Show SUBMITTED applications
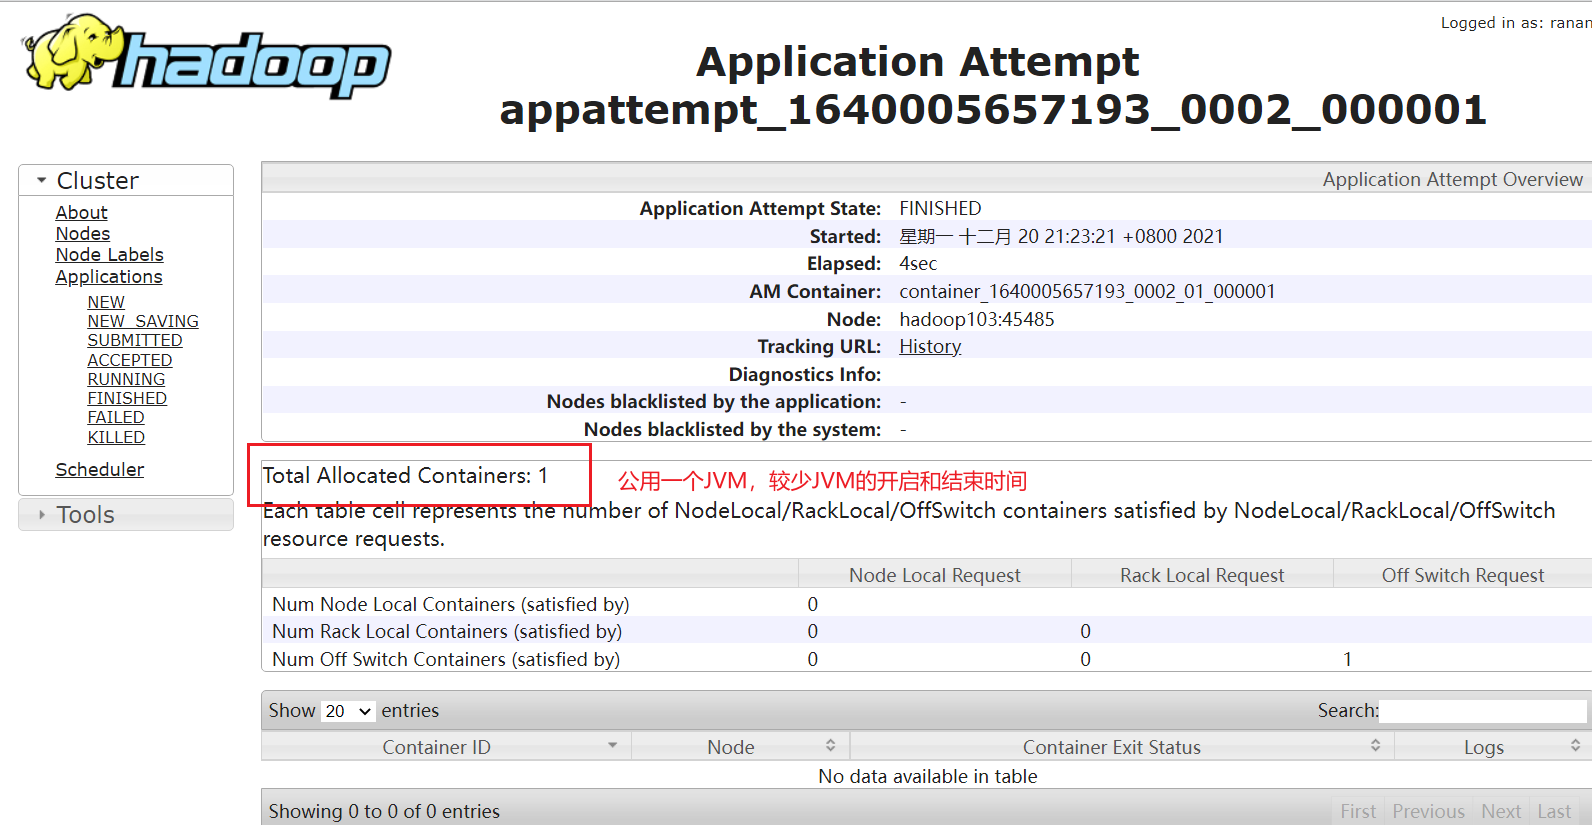 click(135, 340)
